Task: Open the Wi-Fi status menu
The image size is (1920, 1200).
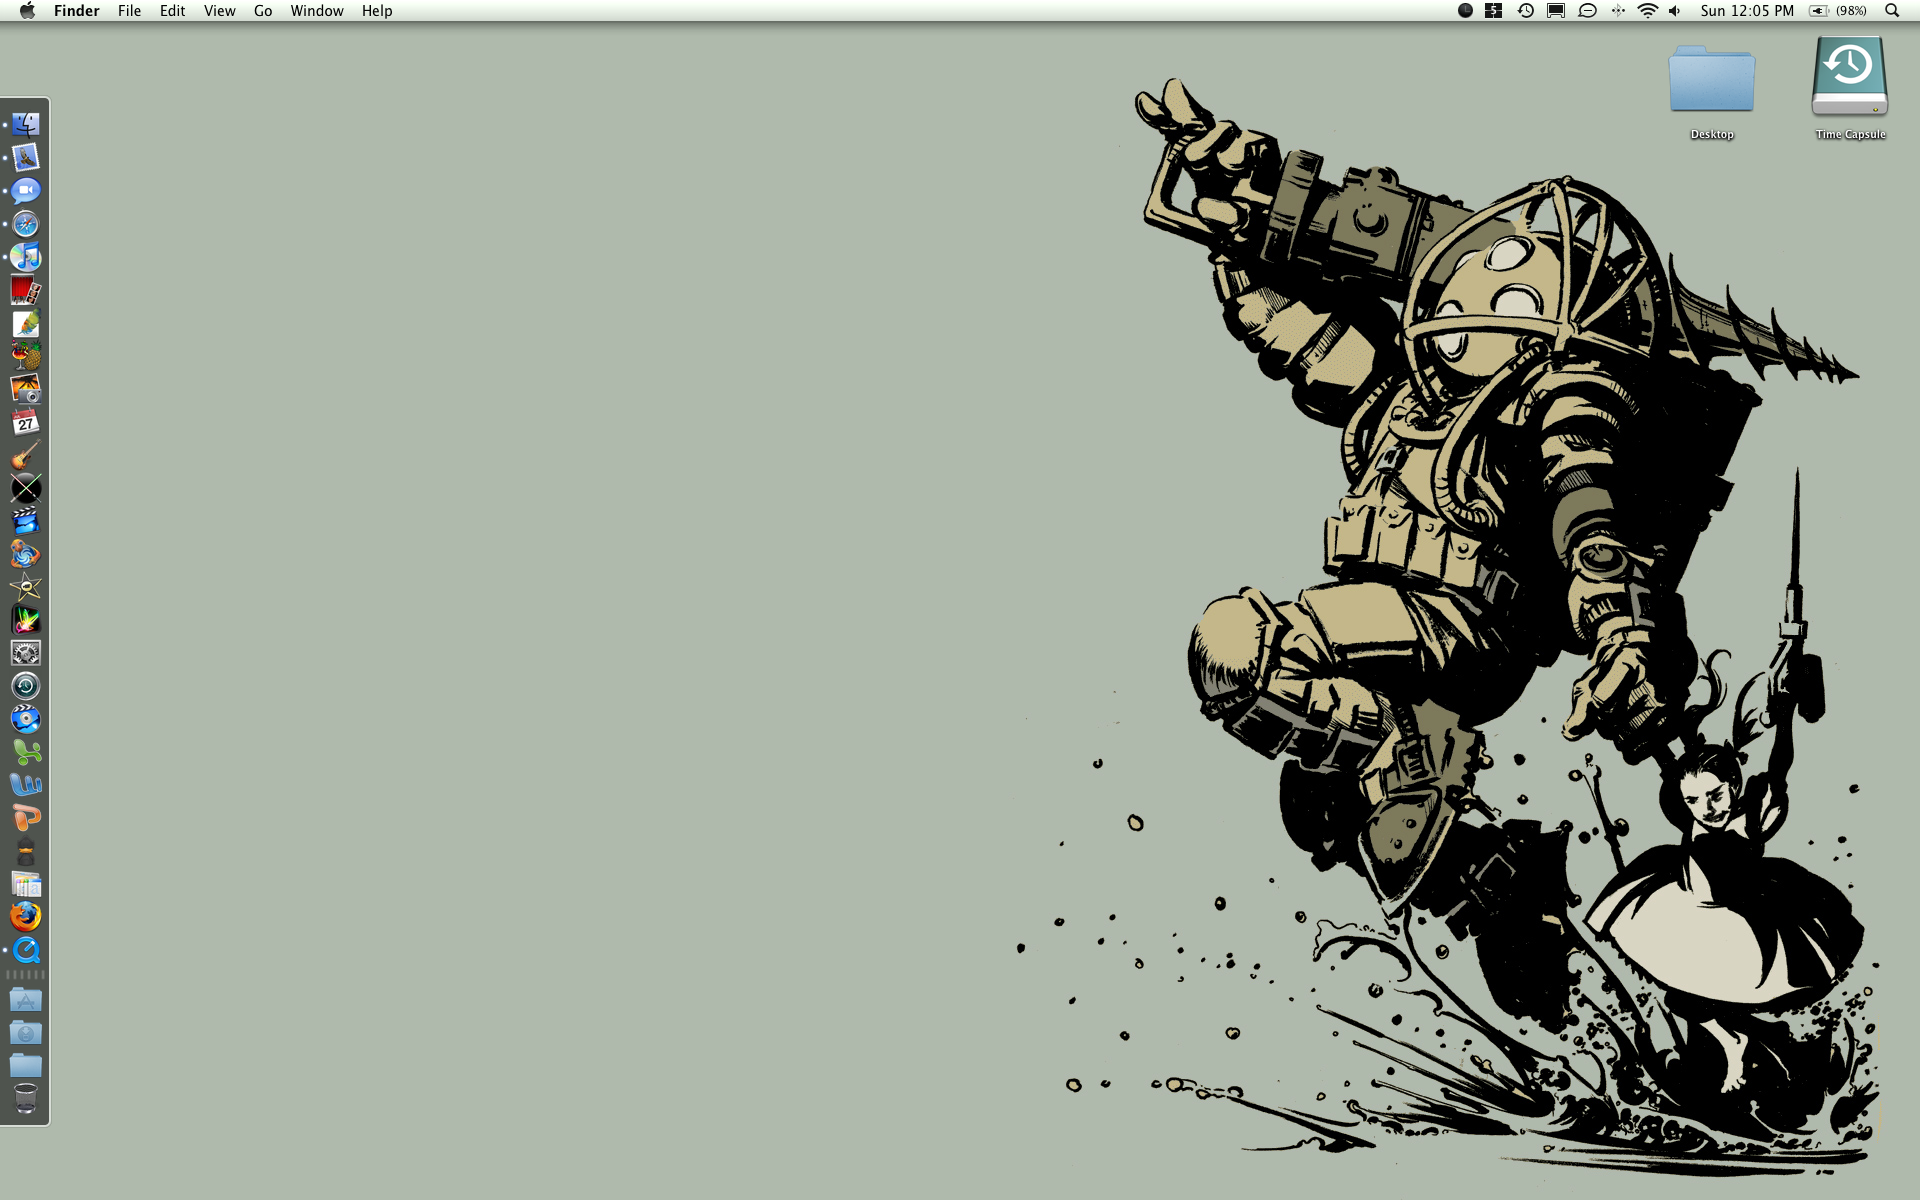Action: 1647,11
